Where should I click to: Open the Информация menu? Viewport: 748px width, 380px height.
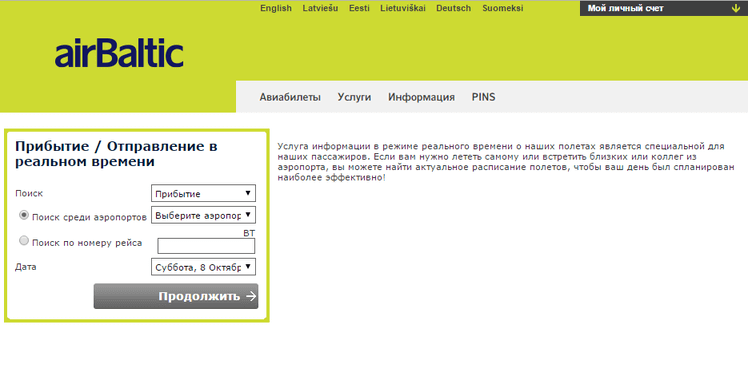pos(421,97)
